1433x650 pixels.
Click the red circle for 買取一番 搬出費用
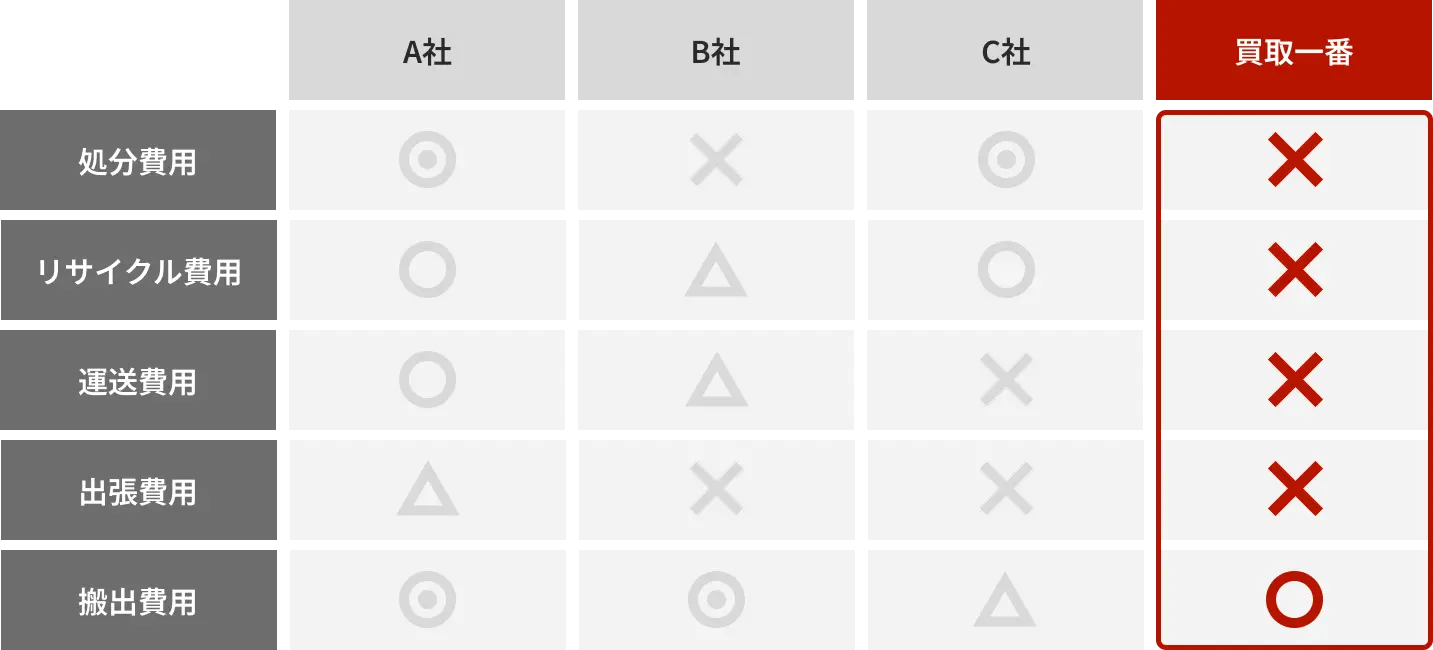[x=1294, y=599]
